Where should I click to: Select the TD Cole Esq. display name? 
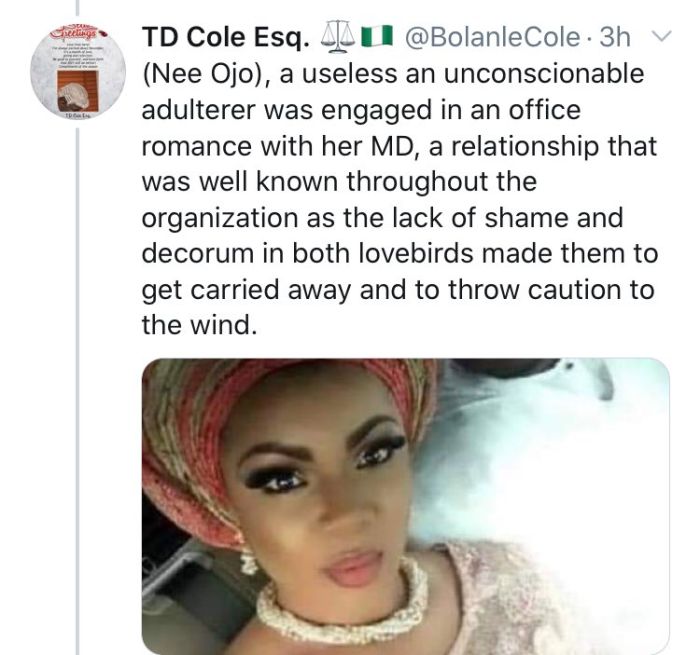225,37
